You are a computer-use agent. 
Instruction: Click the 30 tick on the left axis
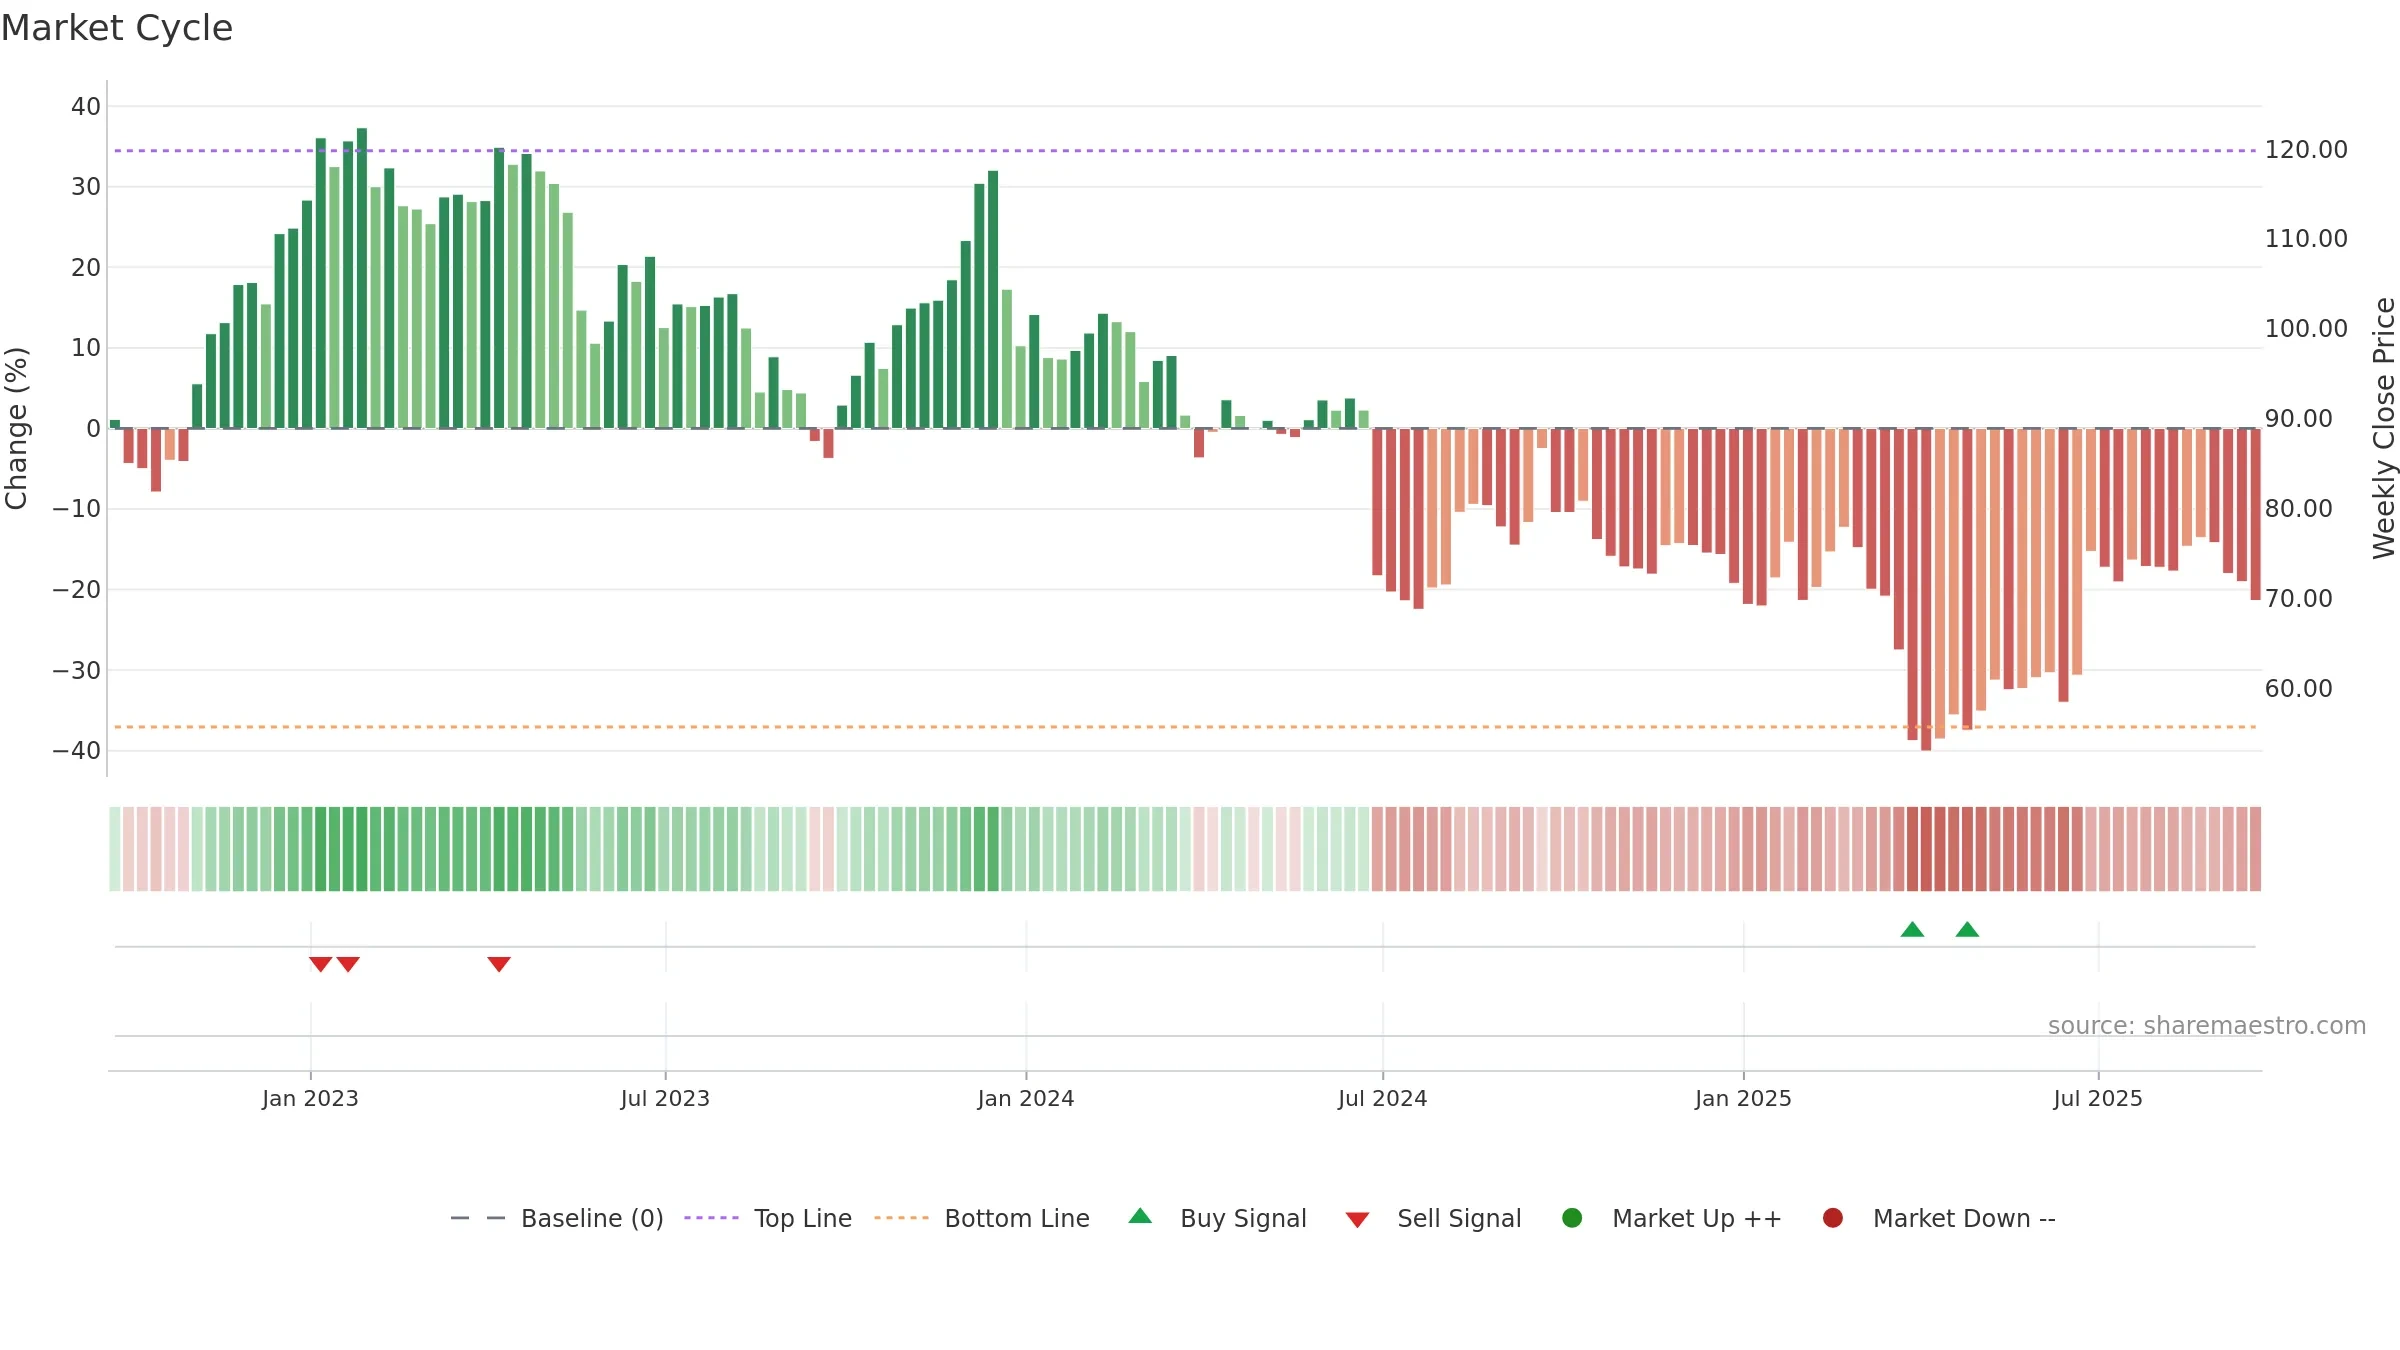tap(86, 186)
